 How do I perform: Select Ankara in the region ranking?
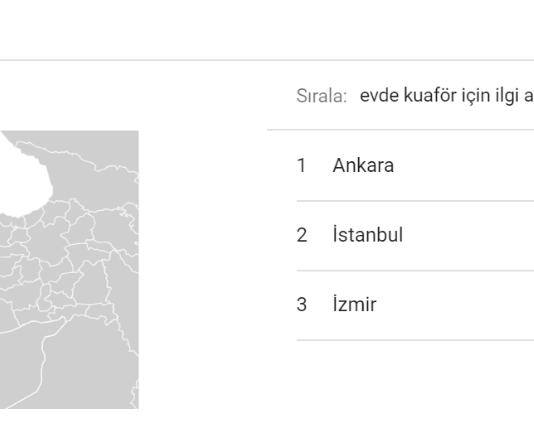click(x=363, y=166)
